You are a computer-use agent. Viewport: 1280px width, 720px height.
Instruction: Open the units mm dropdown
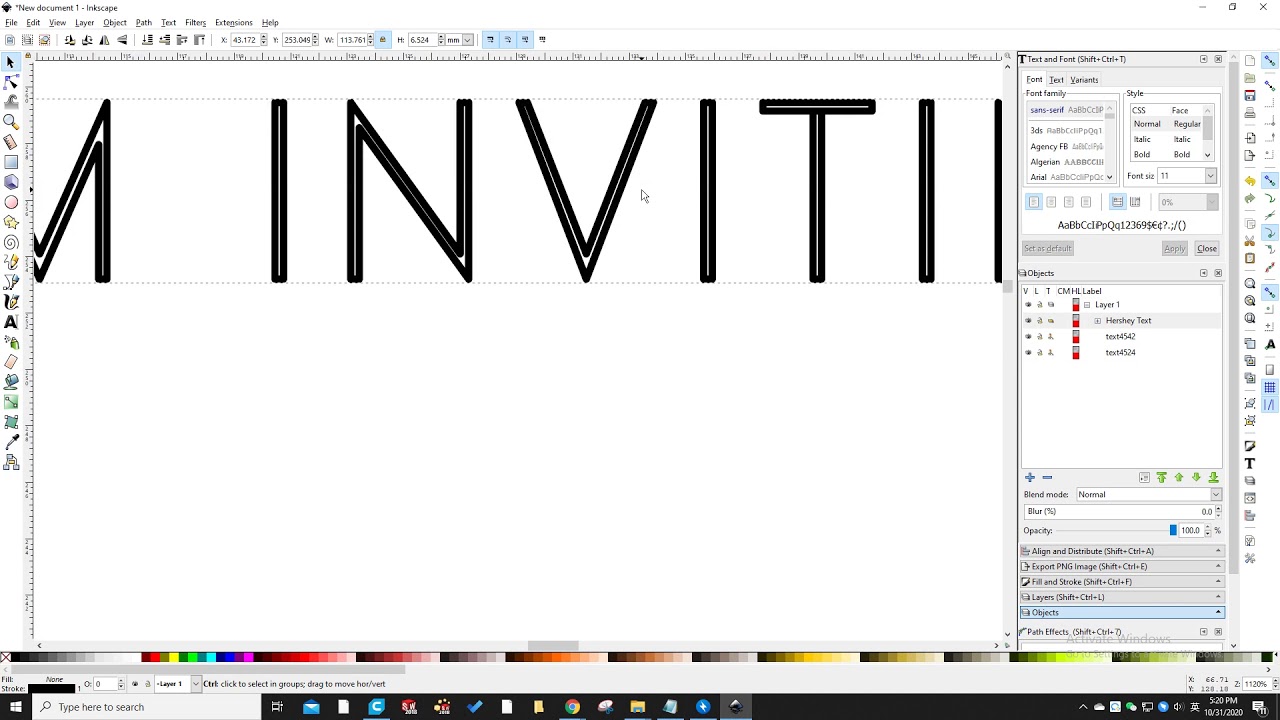[x=467, y=40]
